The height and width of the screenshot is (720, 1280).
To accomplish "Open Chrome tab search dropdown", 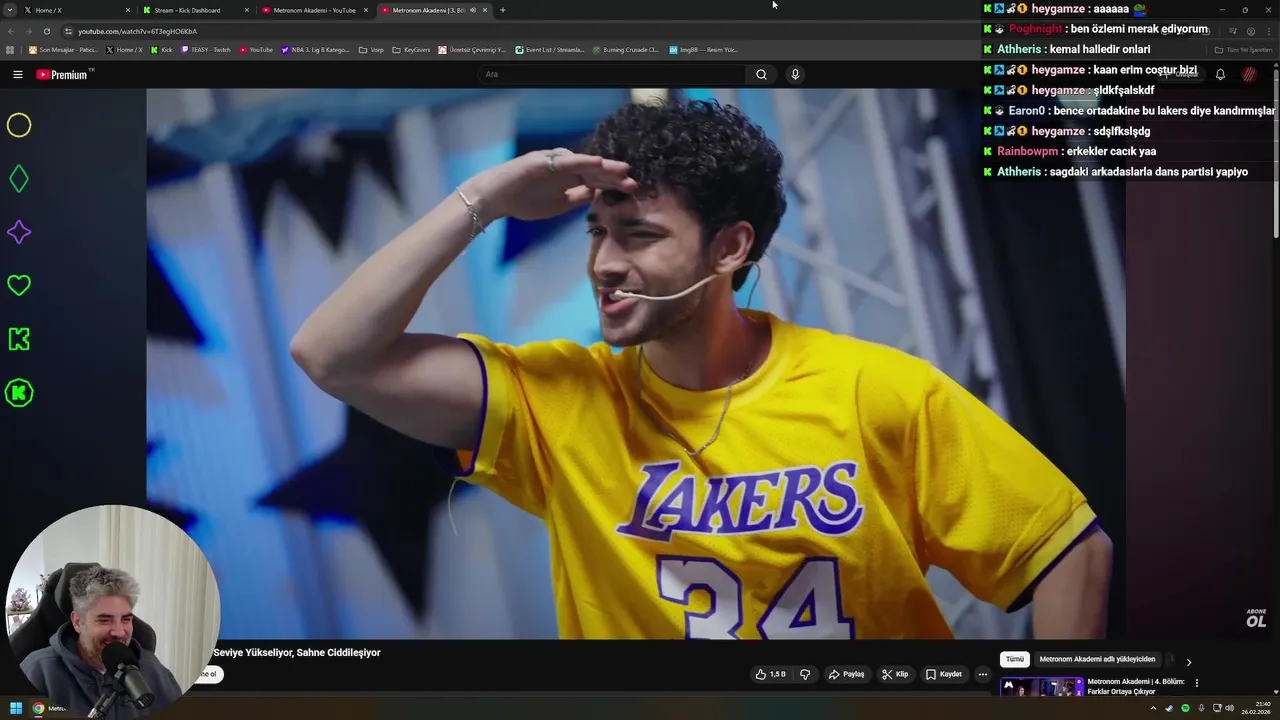I will coord(12,10).
